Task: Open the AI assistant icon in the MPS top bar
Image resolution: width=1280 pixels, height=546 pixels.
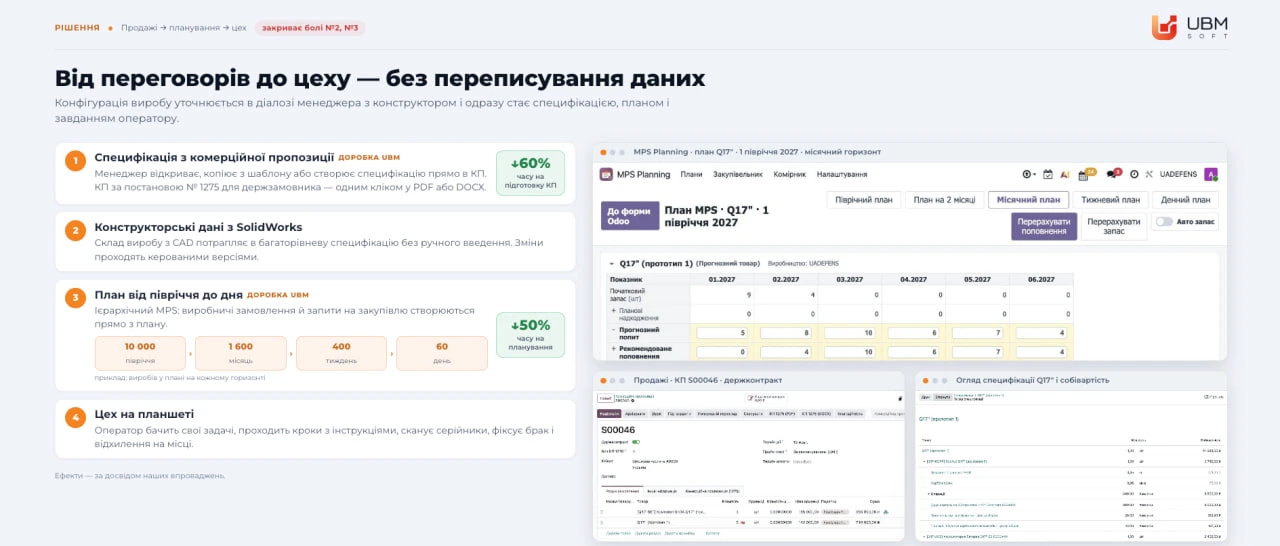Action: pyautogui.click(x=1065, y=174)
